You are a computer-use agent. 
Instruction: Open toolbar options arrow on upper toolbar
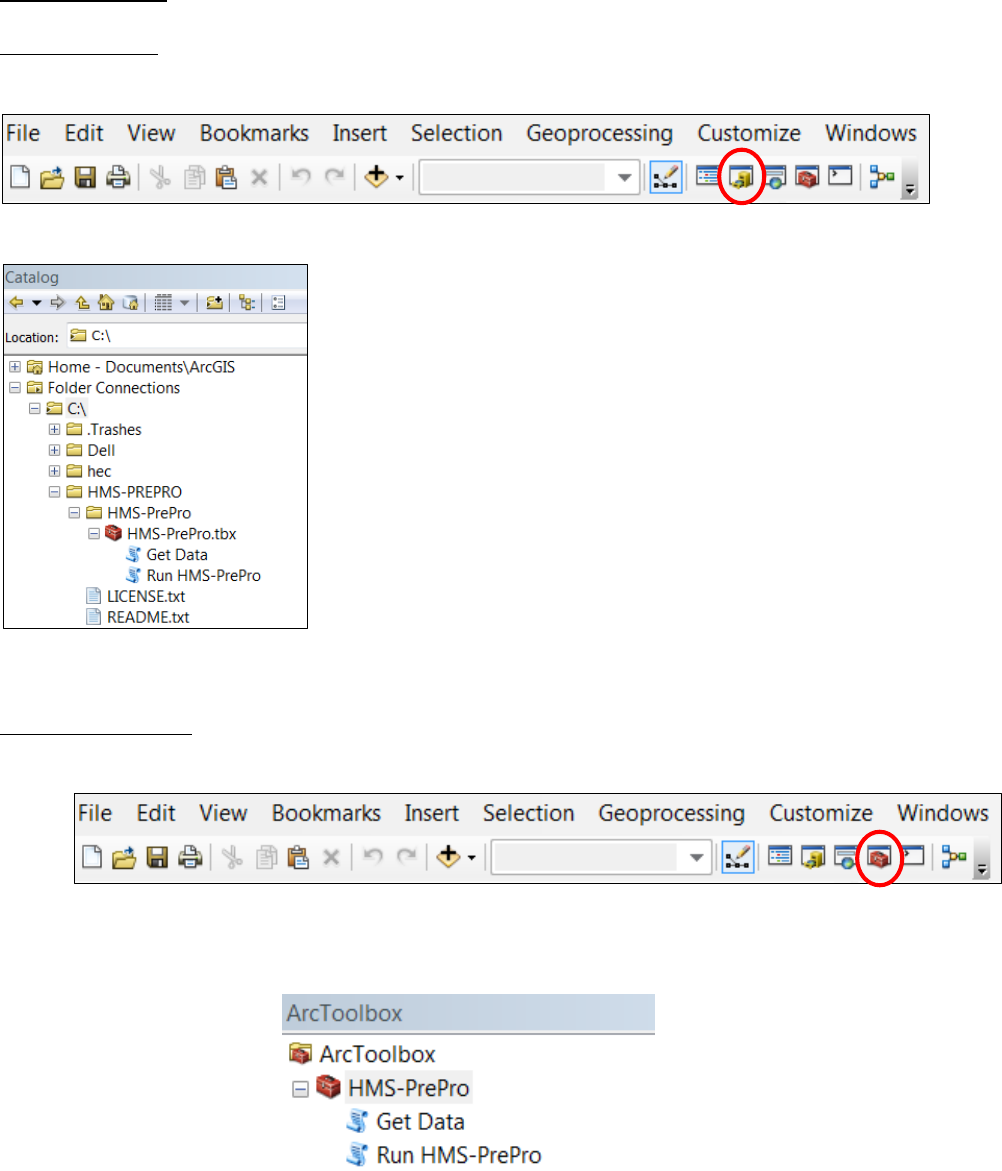coord(909,190)
